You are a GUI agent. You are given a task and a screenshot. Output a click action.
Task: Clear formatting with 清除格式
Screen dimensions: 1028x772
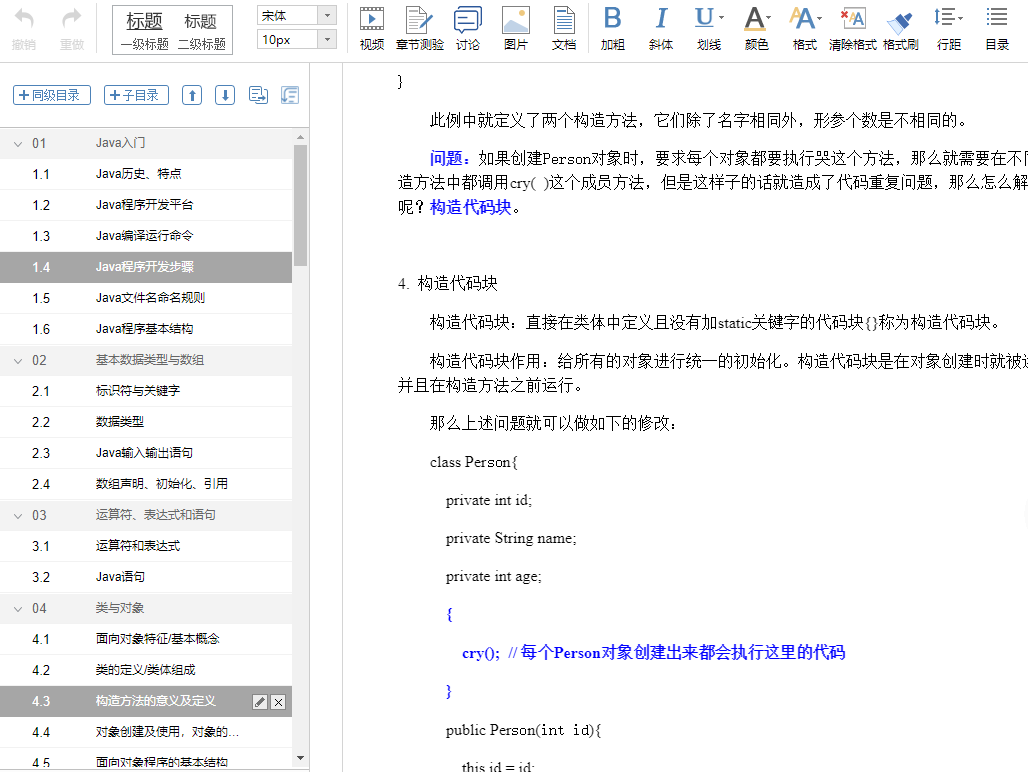pos(852,29)
